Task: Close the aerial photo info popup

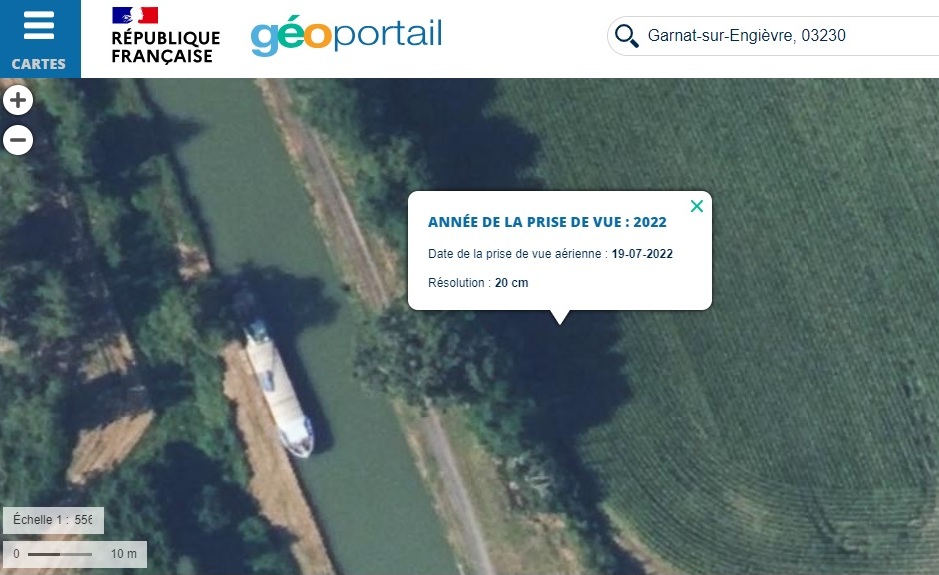Action: point(696,206)
